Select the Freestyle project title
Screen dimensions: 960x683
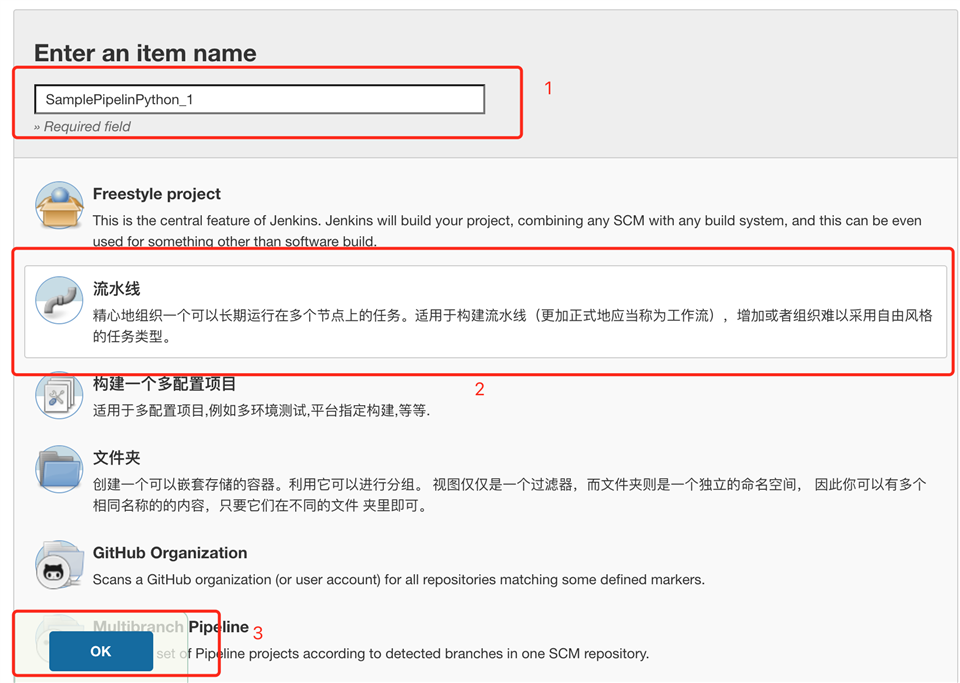pos(157,194)
